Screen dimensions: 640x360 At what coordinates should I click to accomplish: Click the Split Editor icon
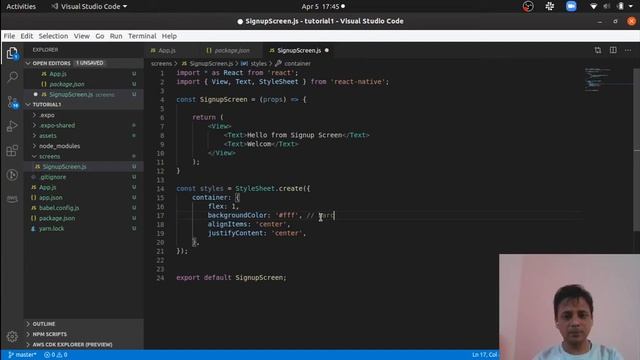coord(613,50)
